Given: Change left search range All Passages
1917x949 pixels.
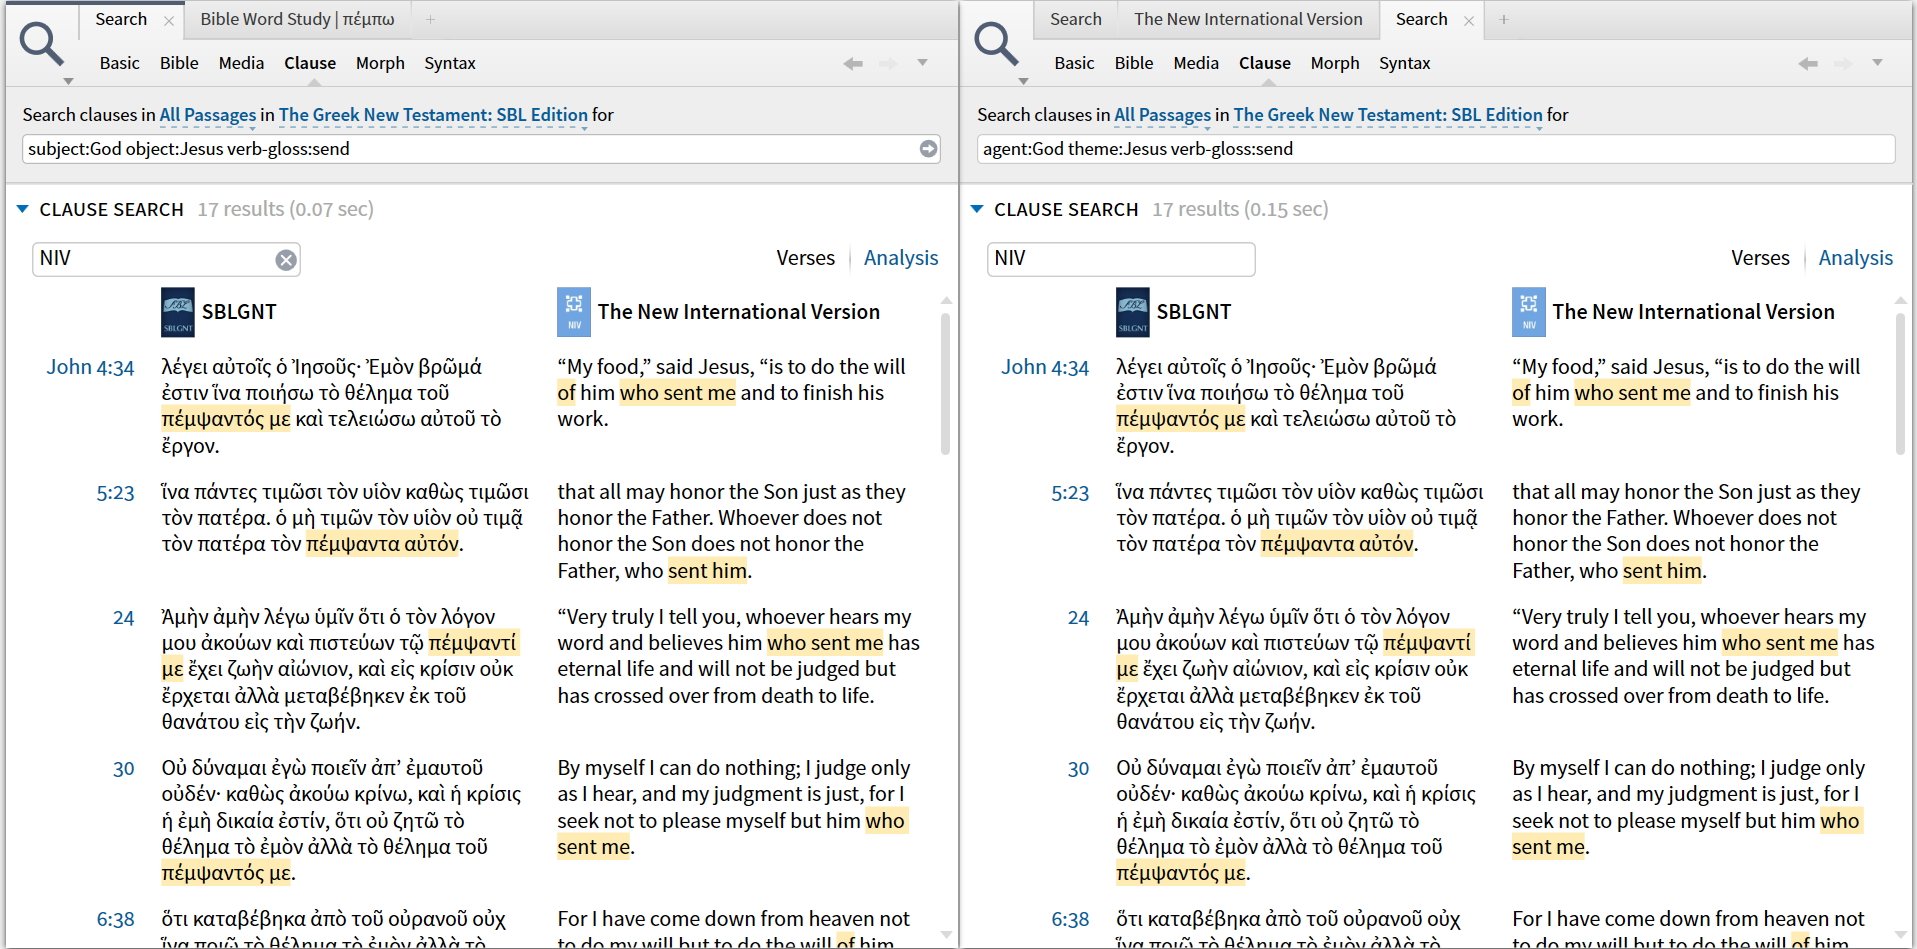Looking at the screenshot, I should pyautogui.click(x=208, y=115).
